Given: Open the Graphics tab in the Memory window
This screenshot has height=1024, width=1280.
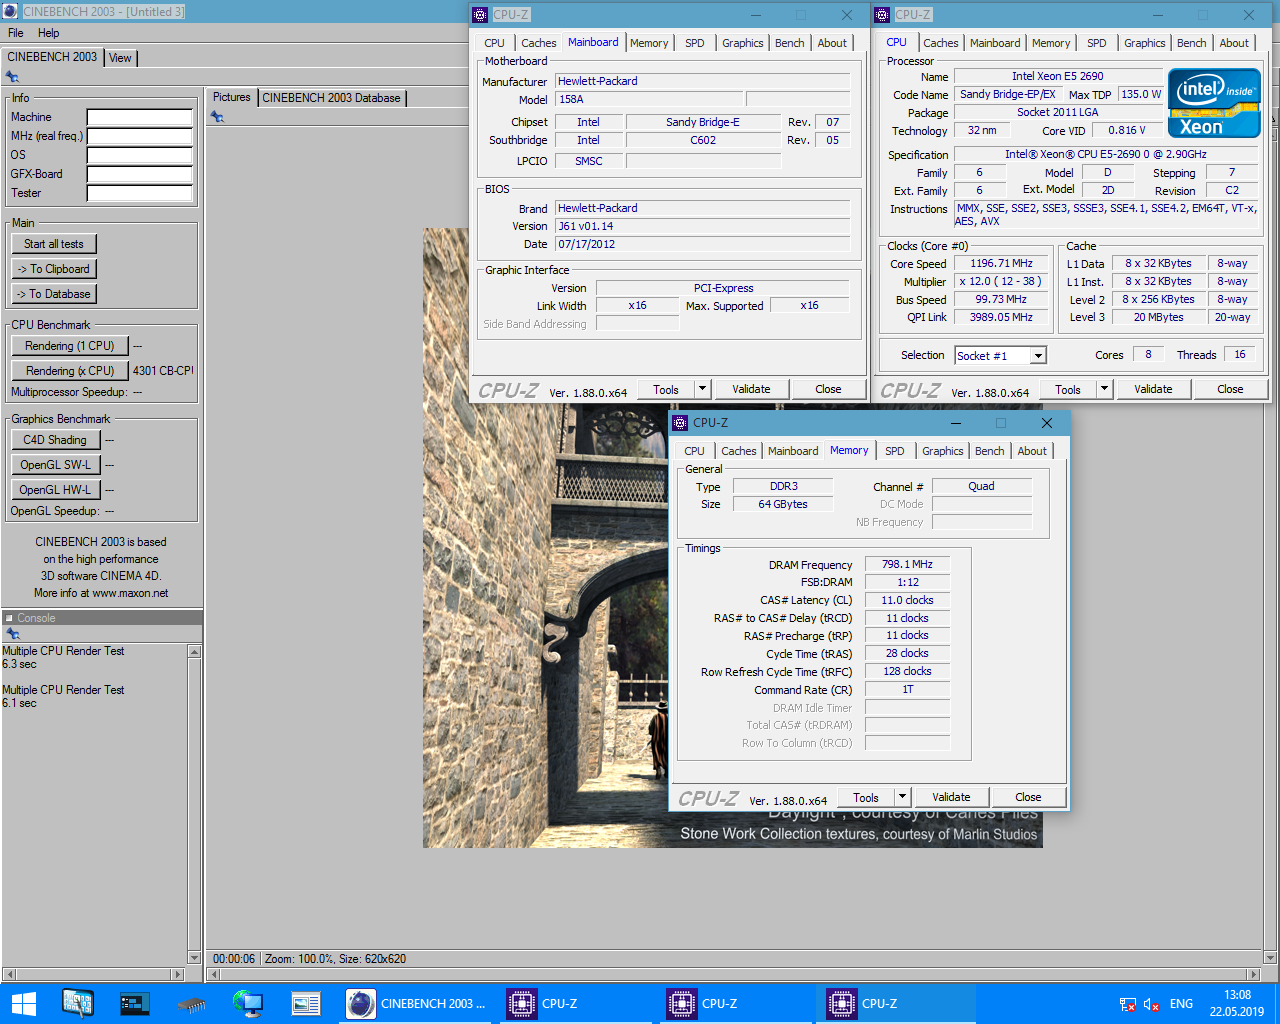Looking at the screenshot, I should [x=943, y=451].
